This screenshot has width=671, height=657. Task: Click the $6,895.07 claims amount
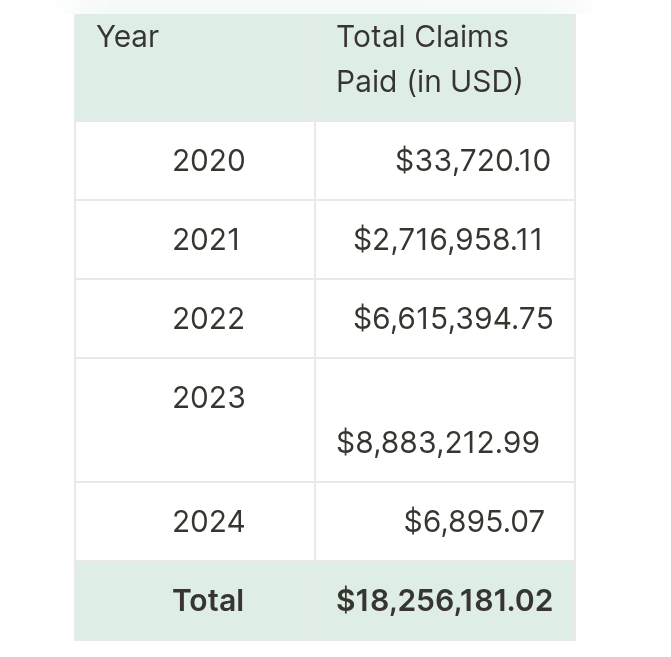tap(474, 522)
